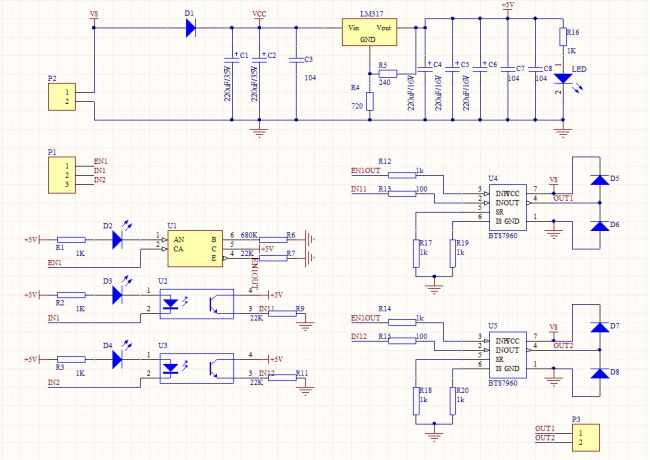Click the D5 diode symbol
This screenshot has height=460, width=650.
[599, 180]
